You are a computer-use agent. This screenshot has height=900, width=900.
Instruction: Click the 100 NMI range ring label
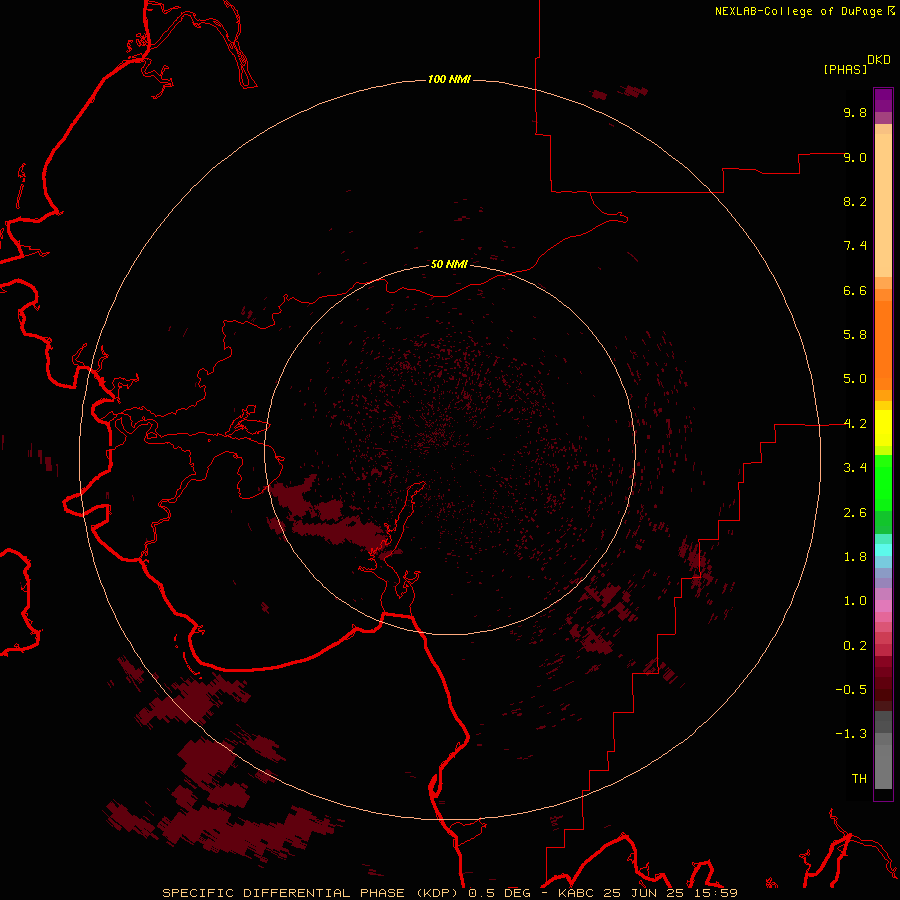coord(449,79)
